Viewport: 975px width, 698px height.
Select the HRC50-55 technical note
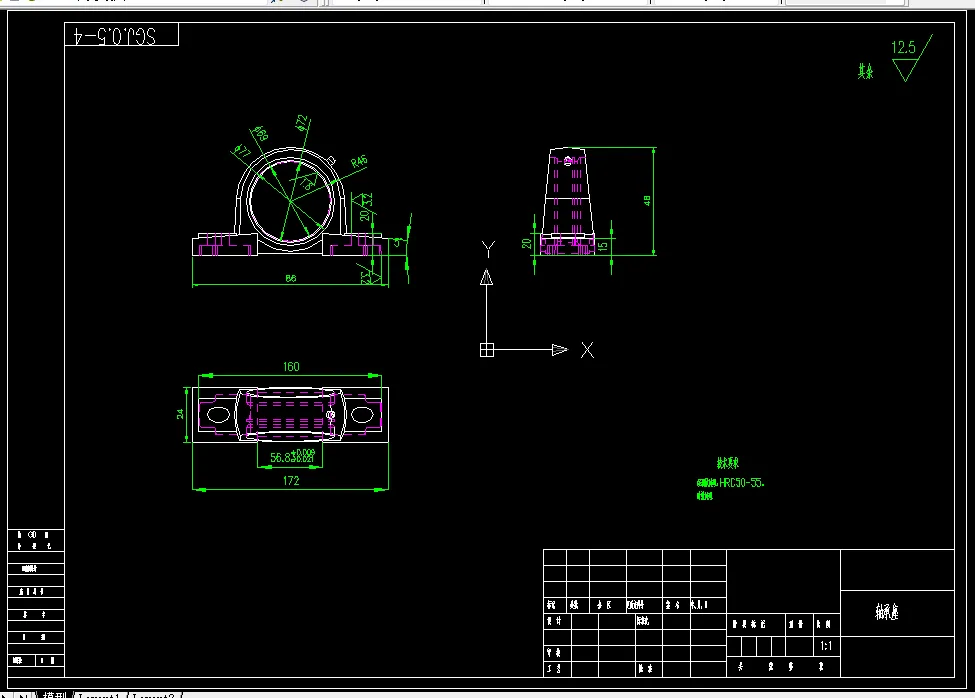tap(731, 483)
